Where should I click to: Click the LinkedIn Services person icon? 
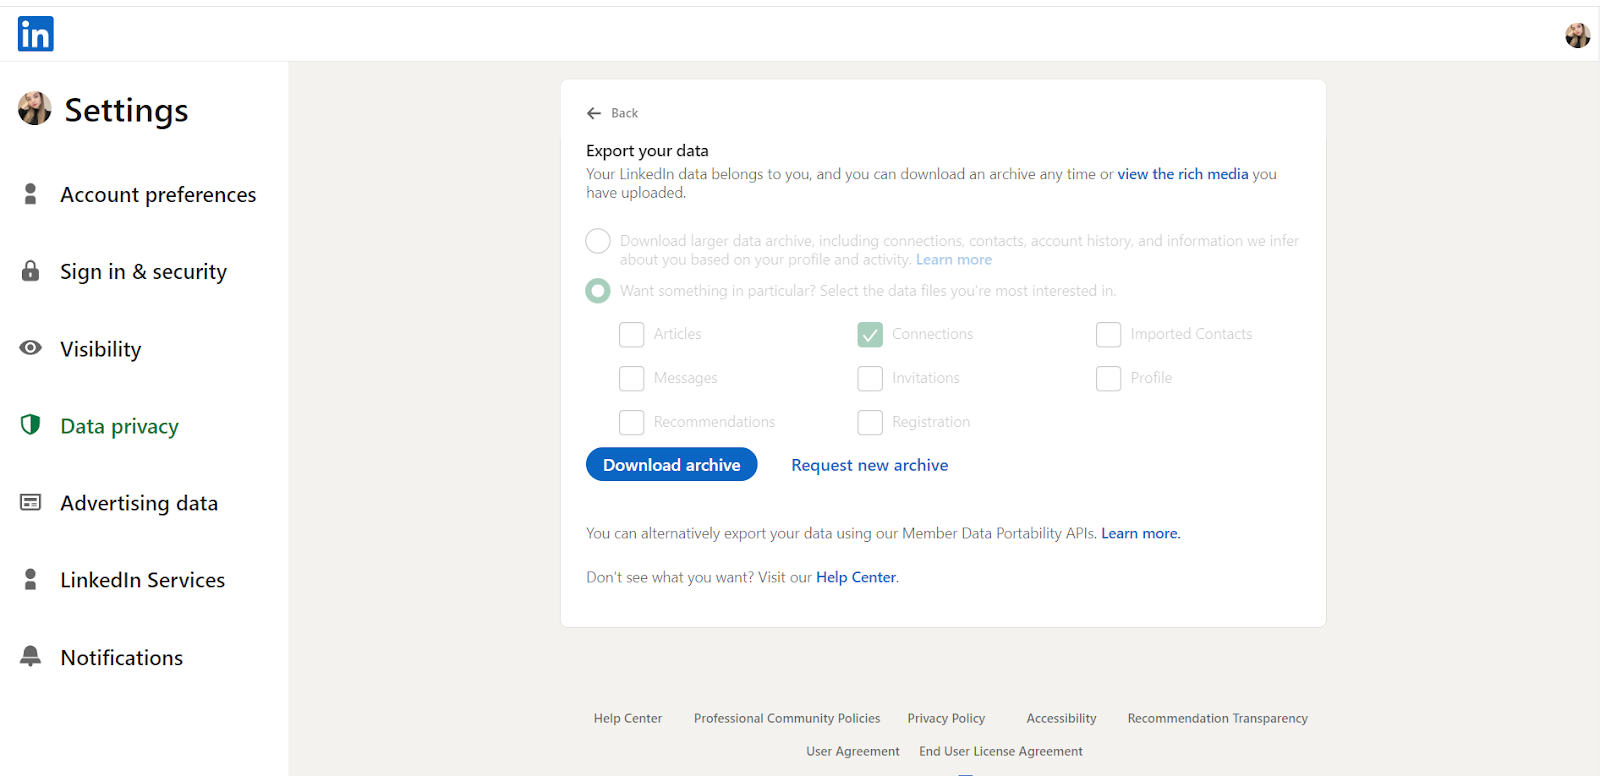[x=30, y=579]
